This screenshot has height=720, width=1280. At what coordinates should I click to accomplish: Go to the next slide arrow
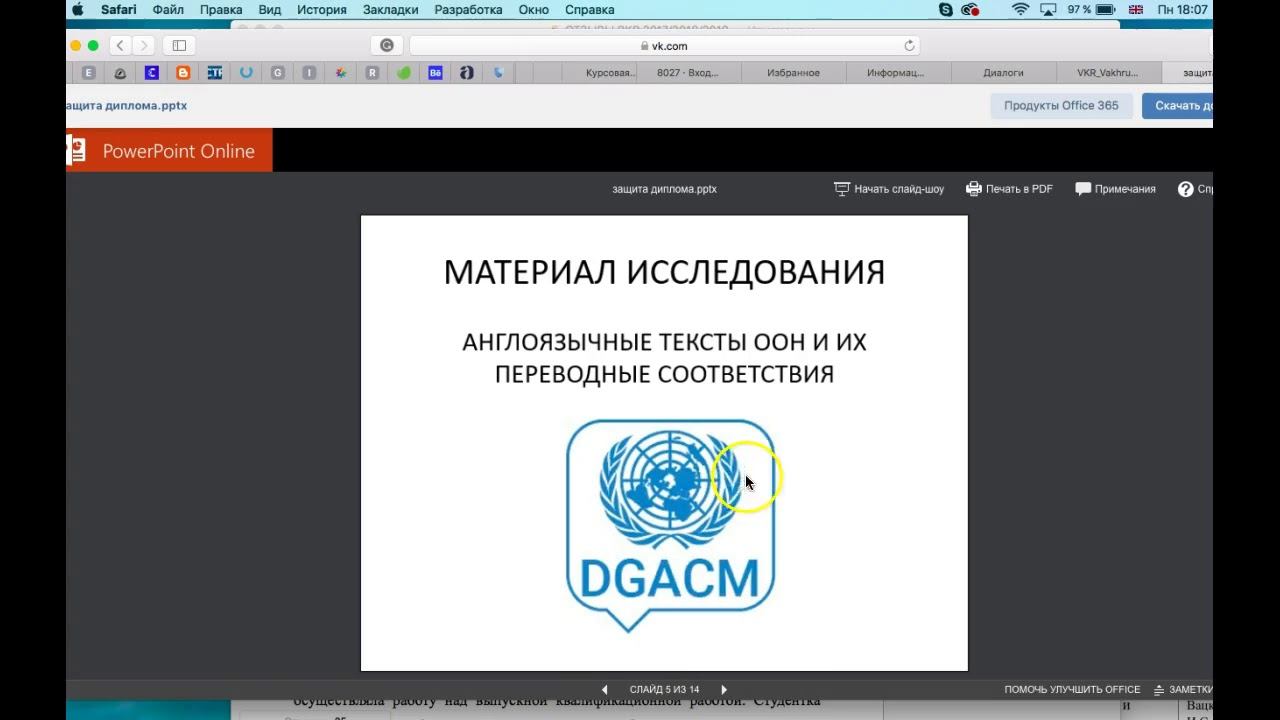pyautogui.click(x=724, y=689)
